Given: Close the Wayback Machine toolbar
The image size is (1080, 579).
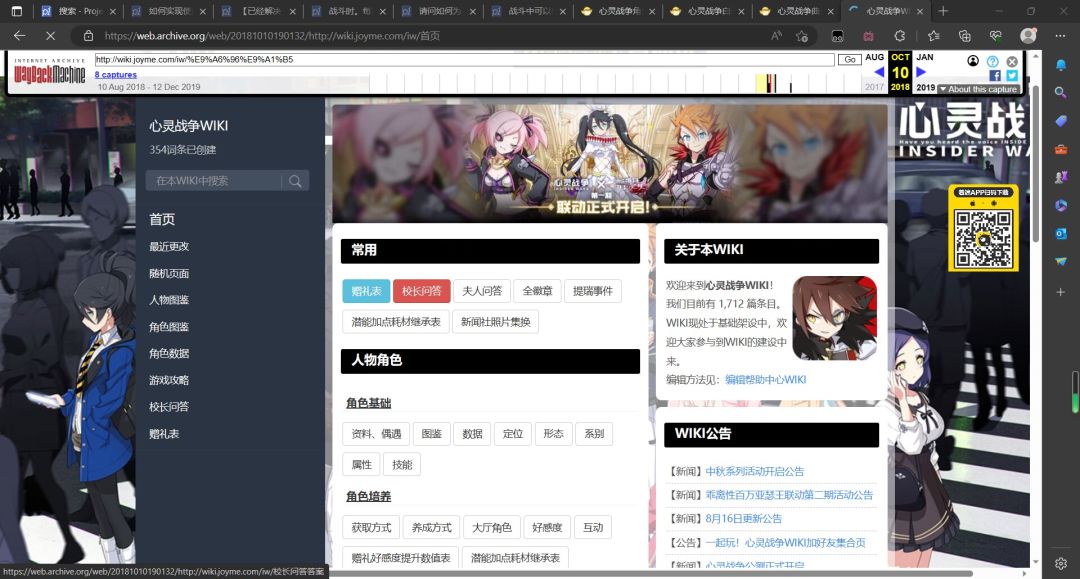Looking at the screenshot, I should pyautogui.click(x=1012, y=61).
